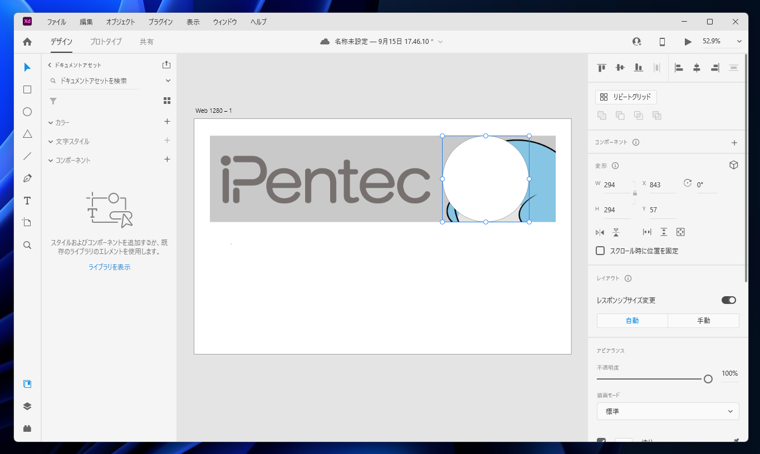The image size is (760, 454).
Task: Adjust the opacity slider handle
Action: 708,379
